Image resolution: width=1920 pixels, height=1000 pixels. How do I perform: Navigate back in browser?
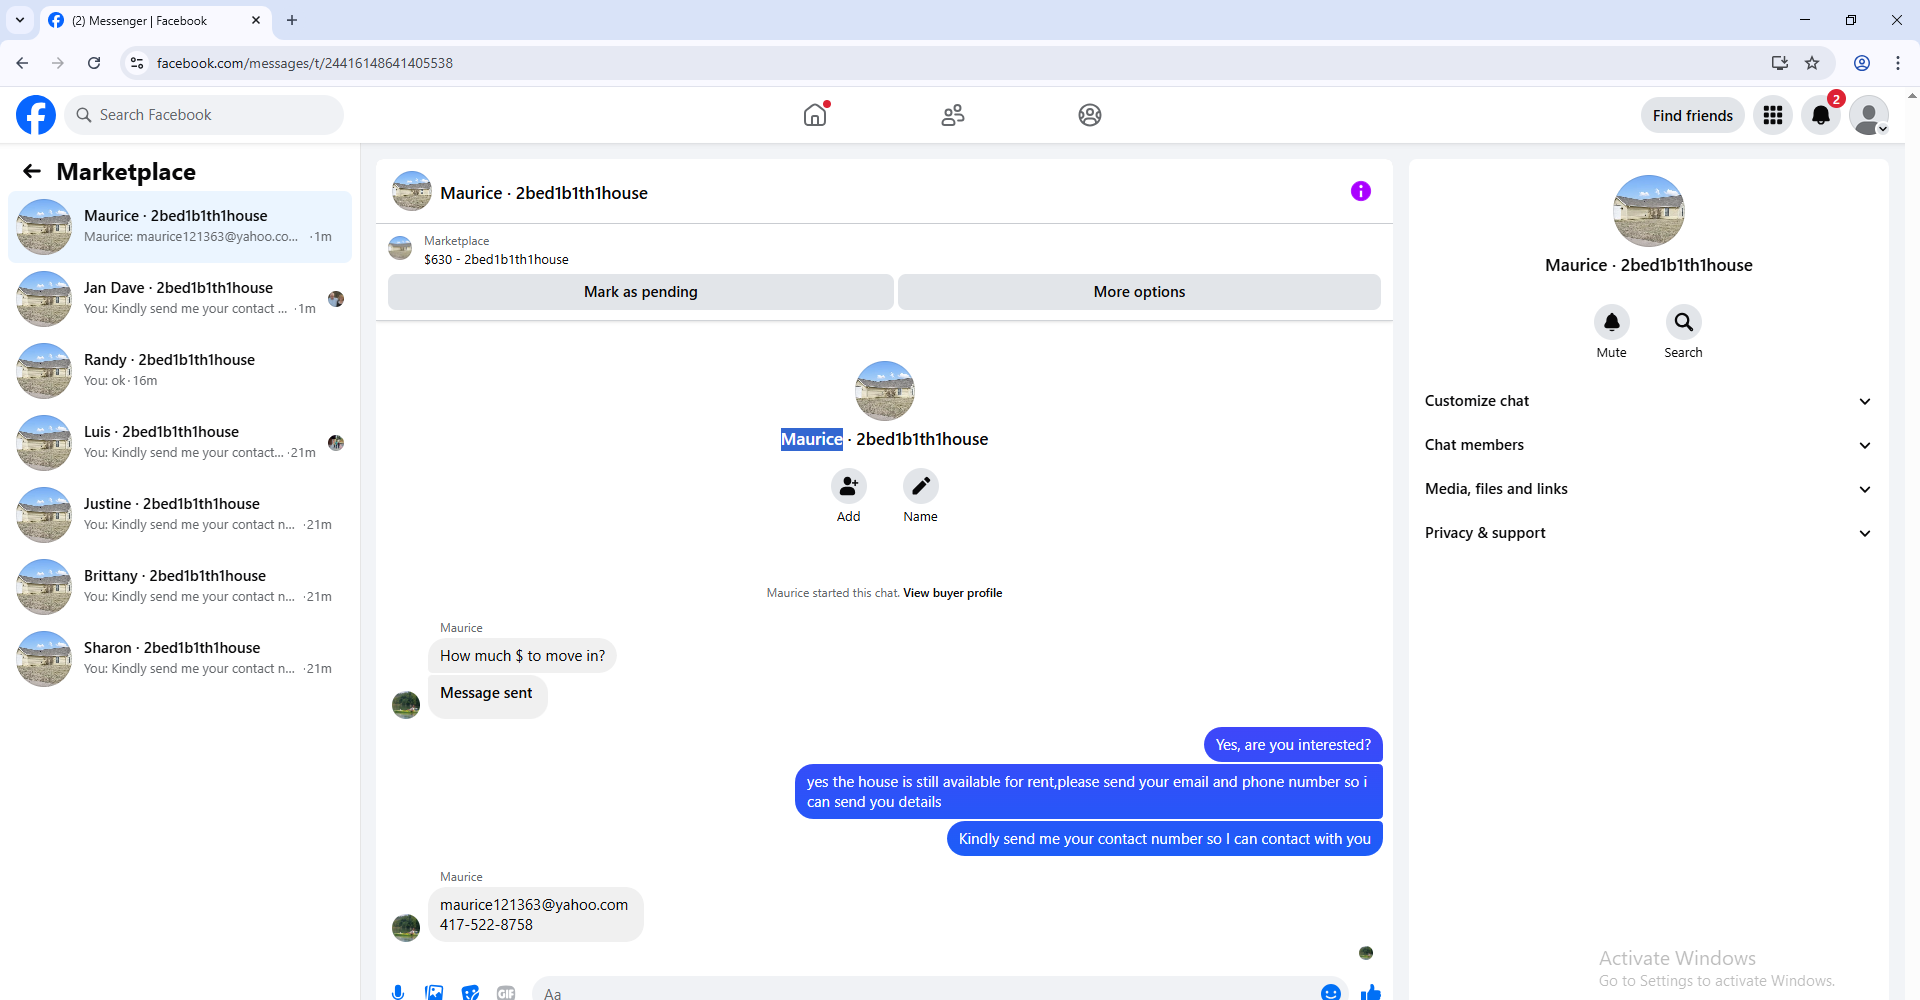pyautogui.click(x=22, y=63)
